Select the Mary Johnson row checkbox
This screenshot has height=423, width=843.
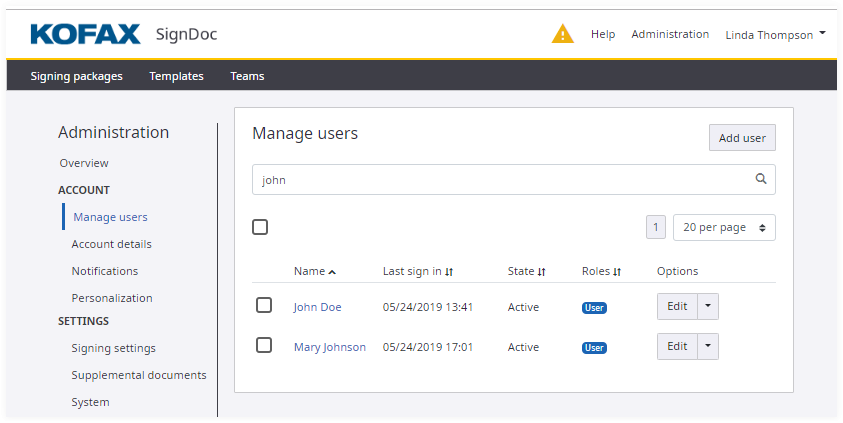264,345
